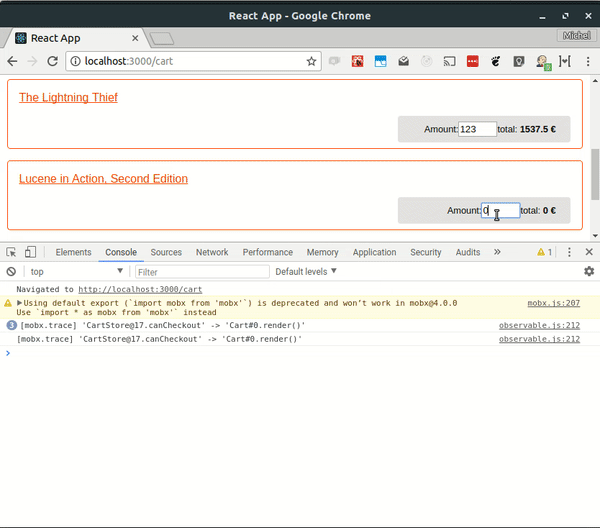The height and width of the screenshot is (528, 600).
Task: Click the amount field showing 123
Action: tap(477, 129)
